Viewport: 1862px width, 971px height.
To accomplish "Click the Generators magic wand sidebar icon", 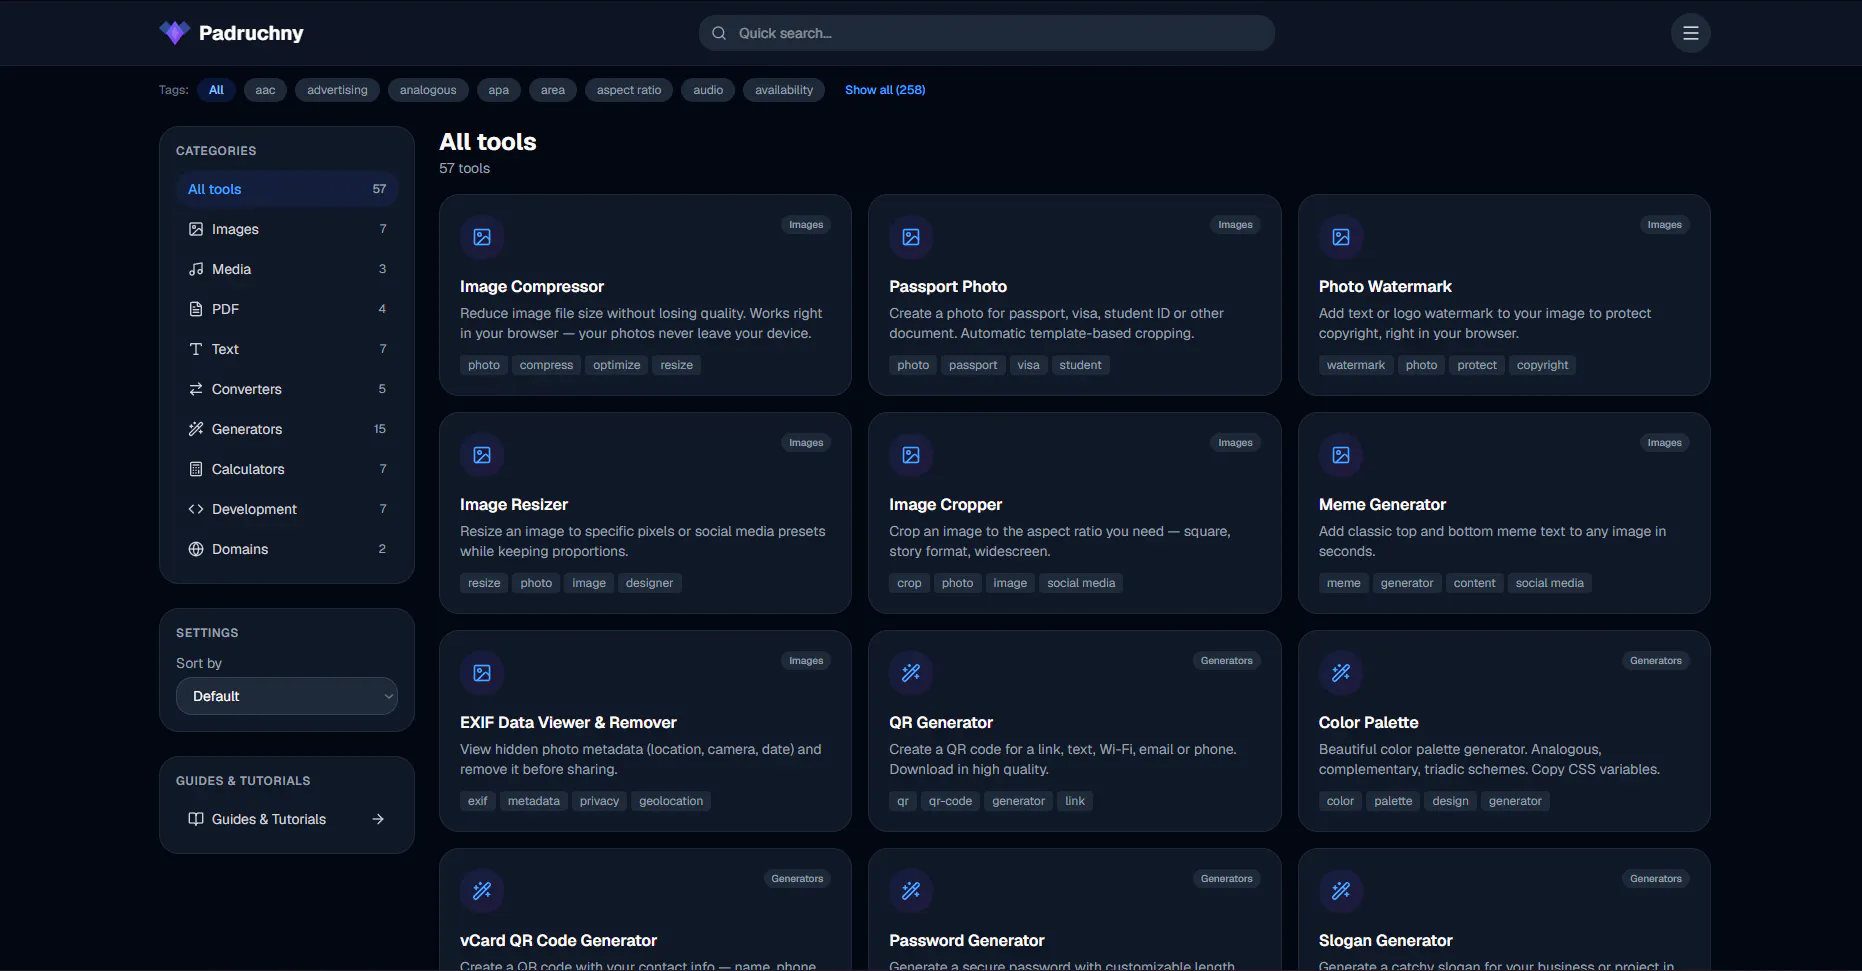I will click(196, 429).
